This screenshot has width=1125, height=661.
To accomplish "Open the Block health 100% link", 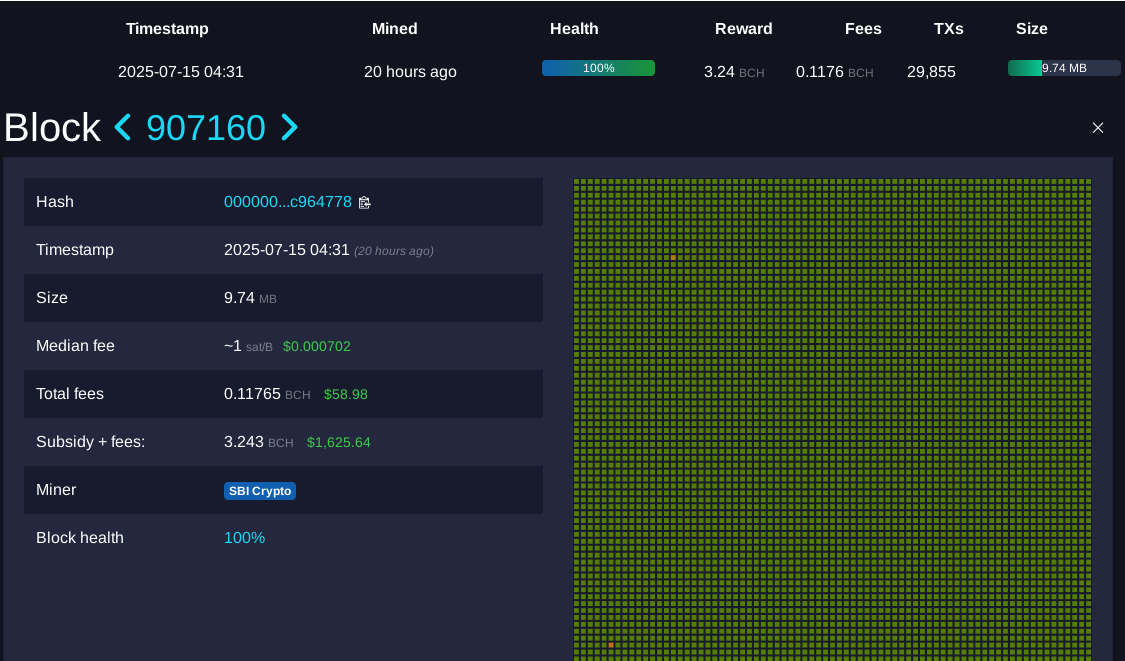I will (244, 538).
